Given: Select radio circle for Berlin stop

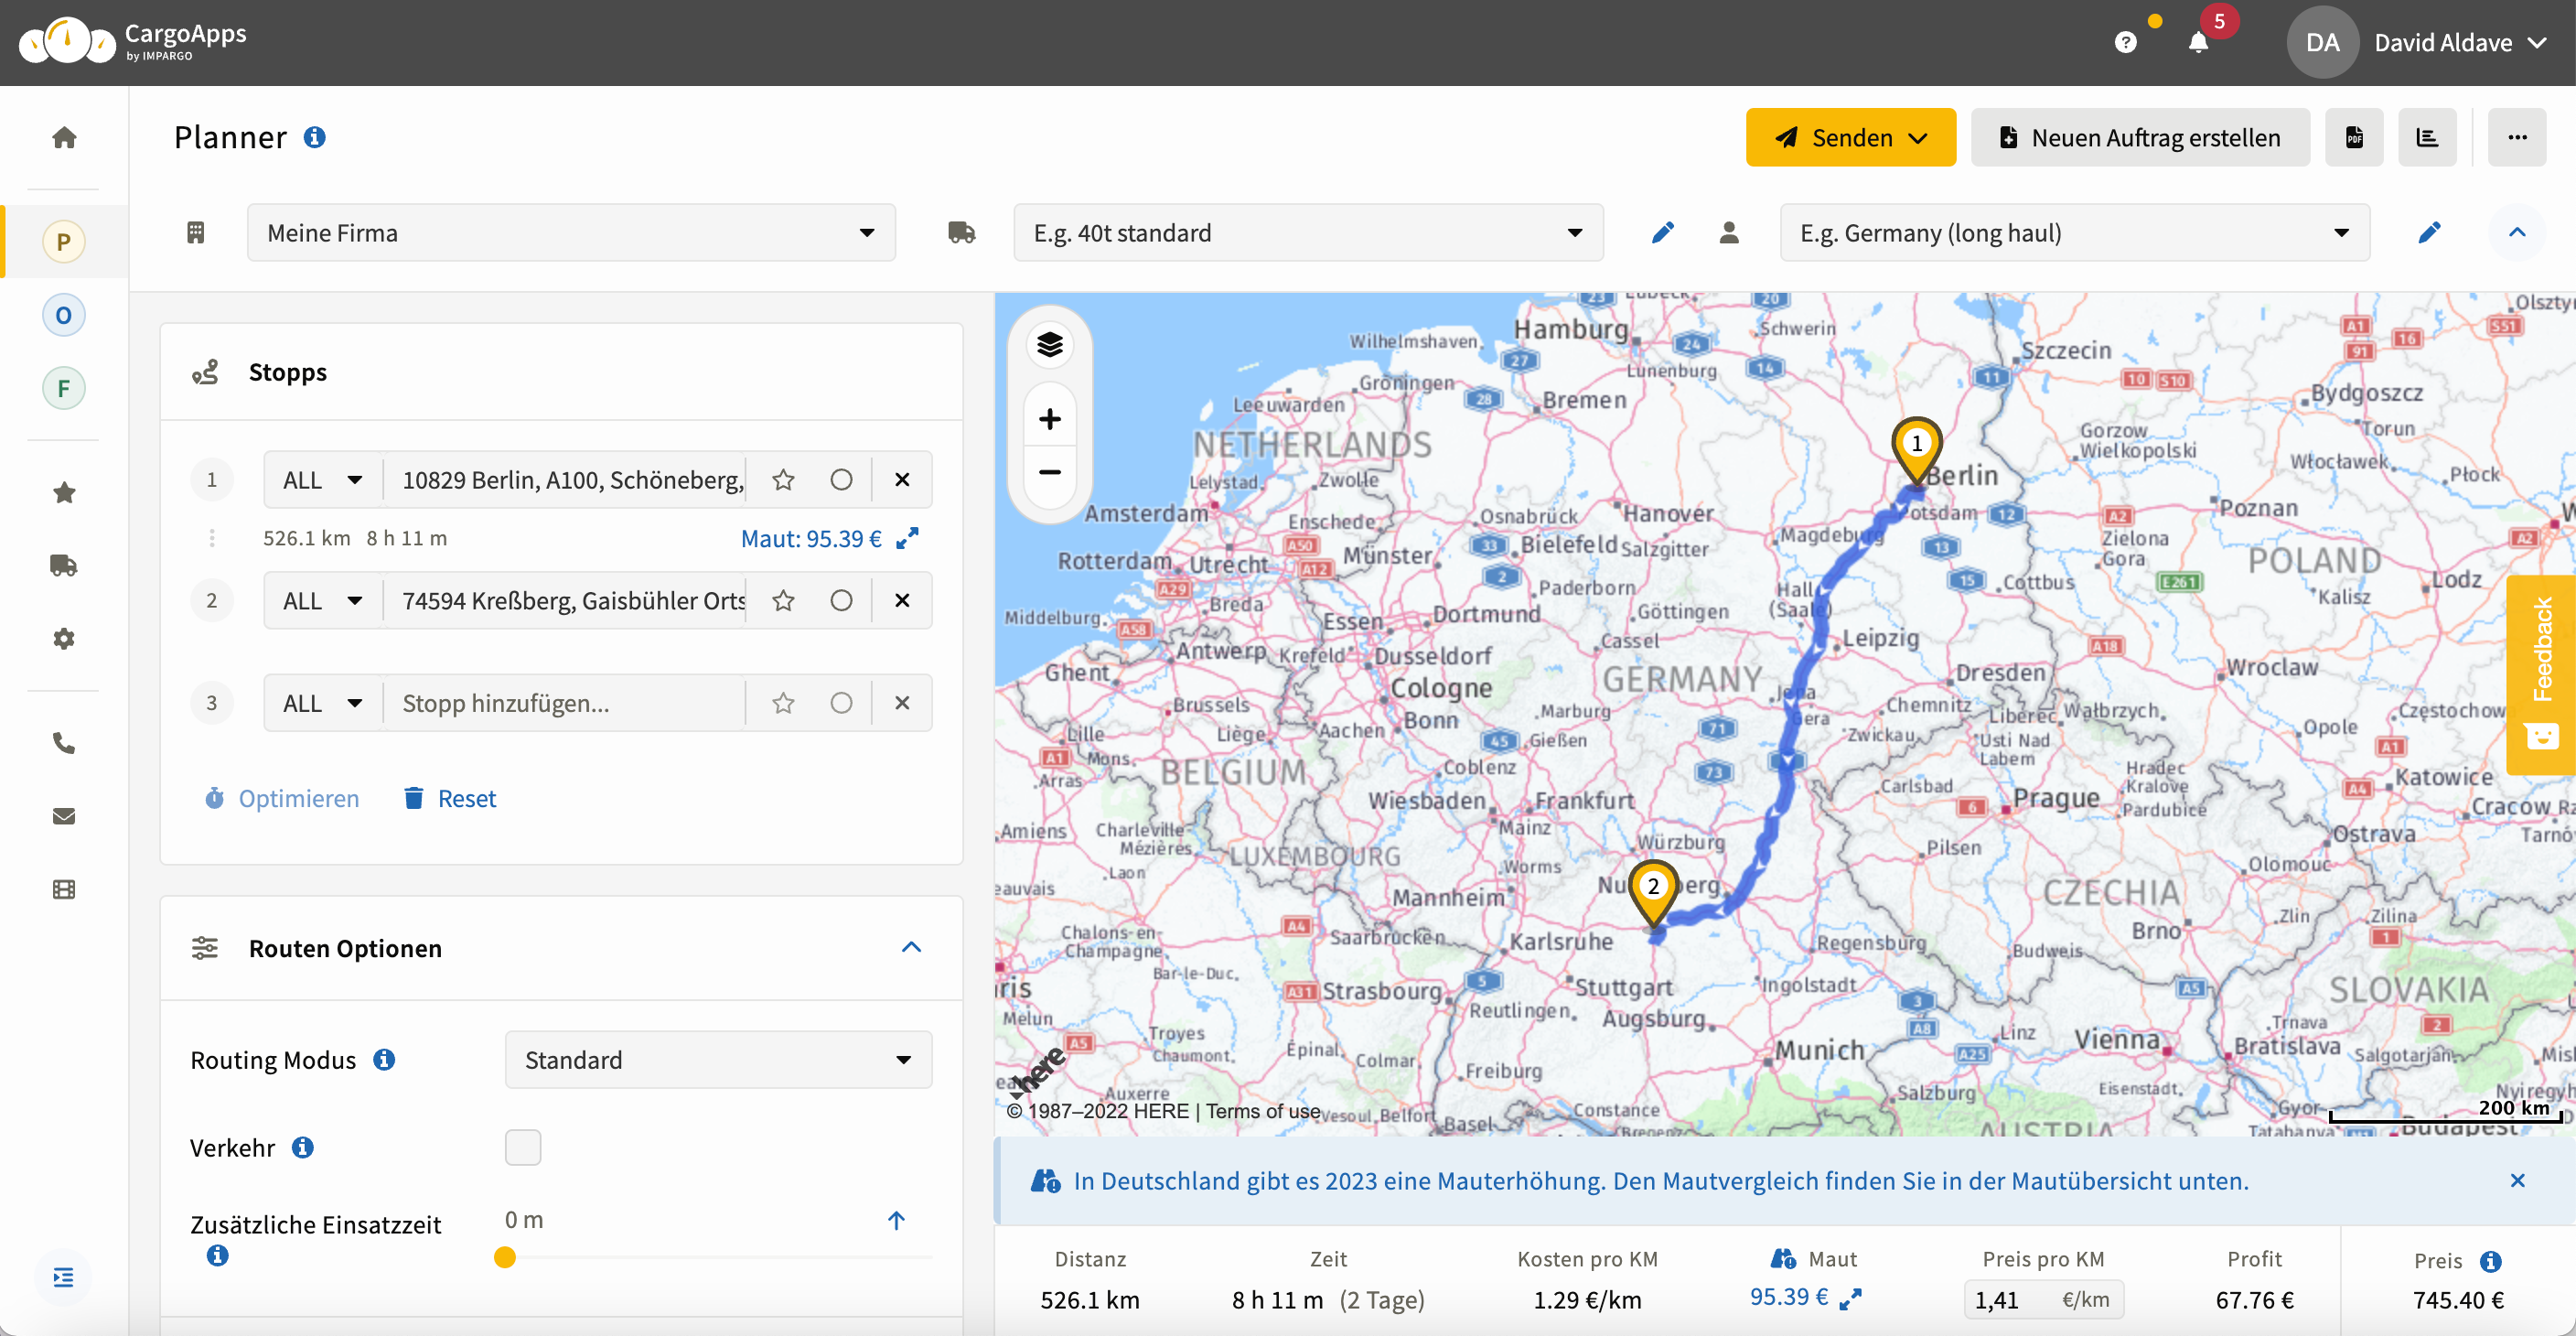Looking at the screenshot, I should [841, 480].
